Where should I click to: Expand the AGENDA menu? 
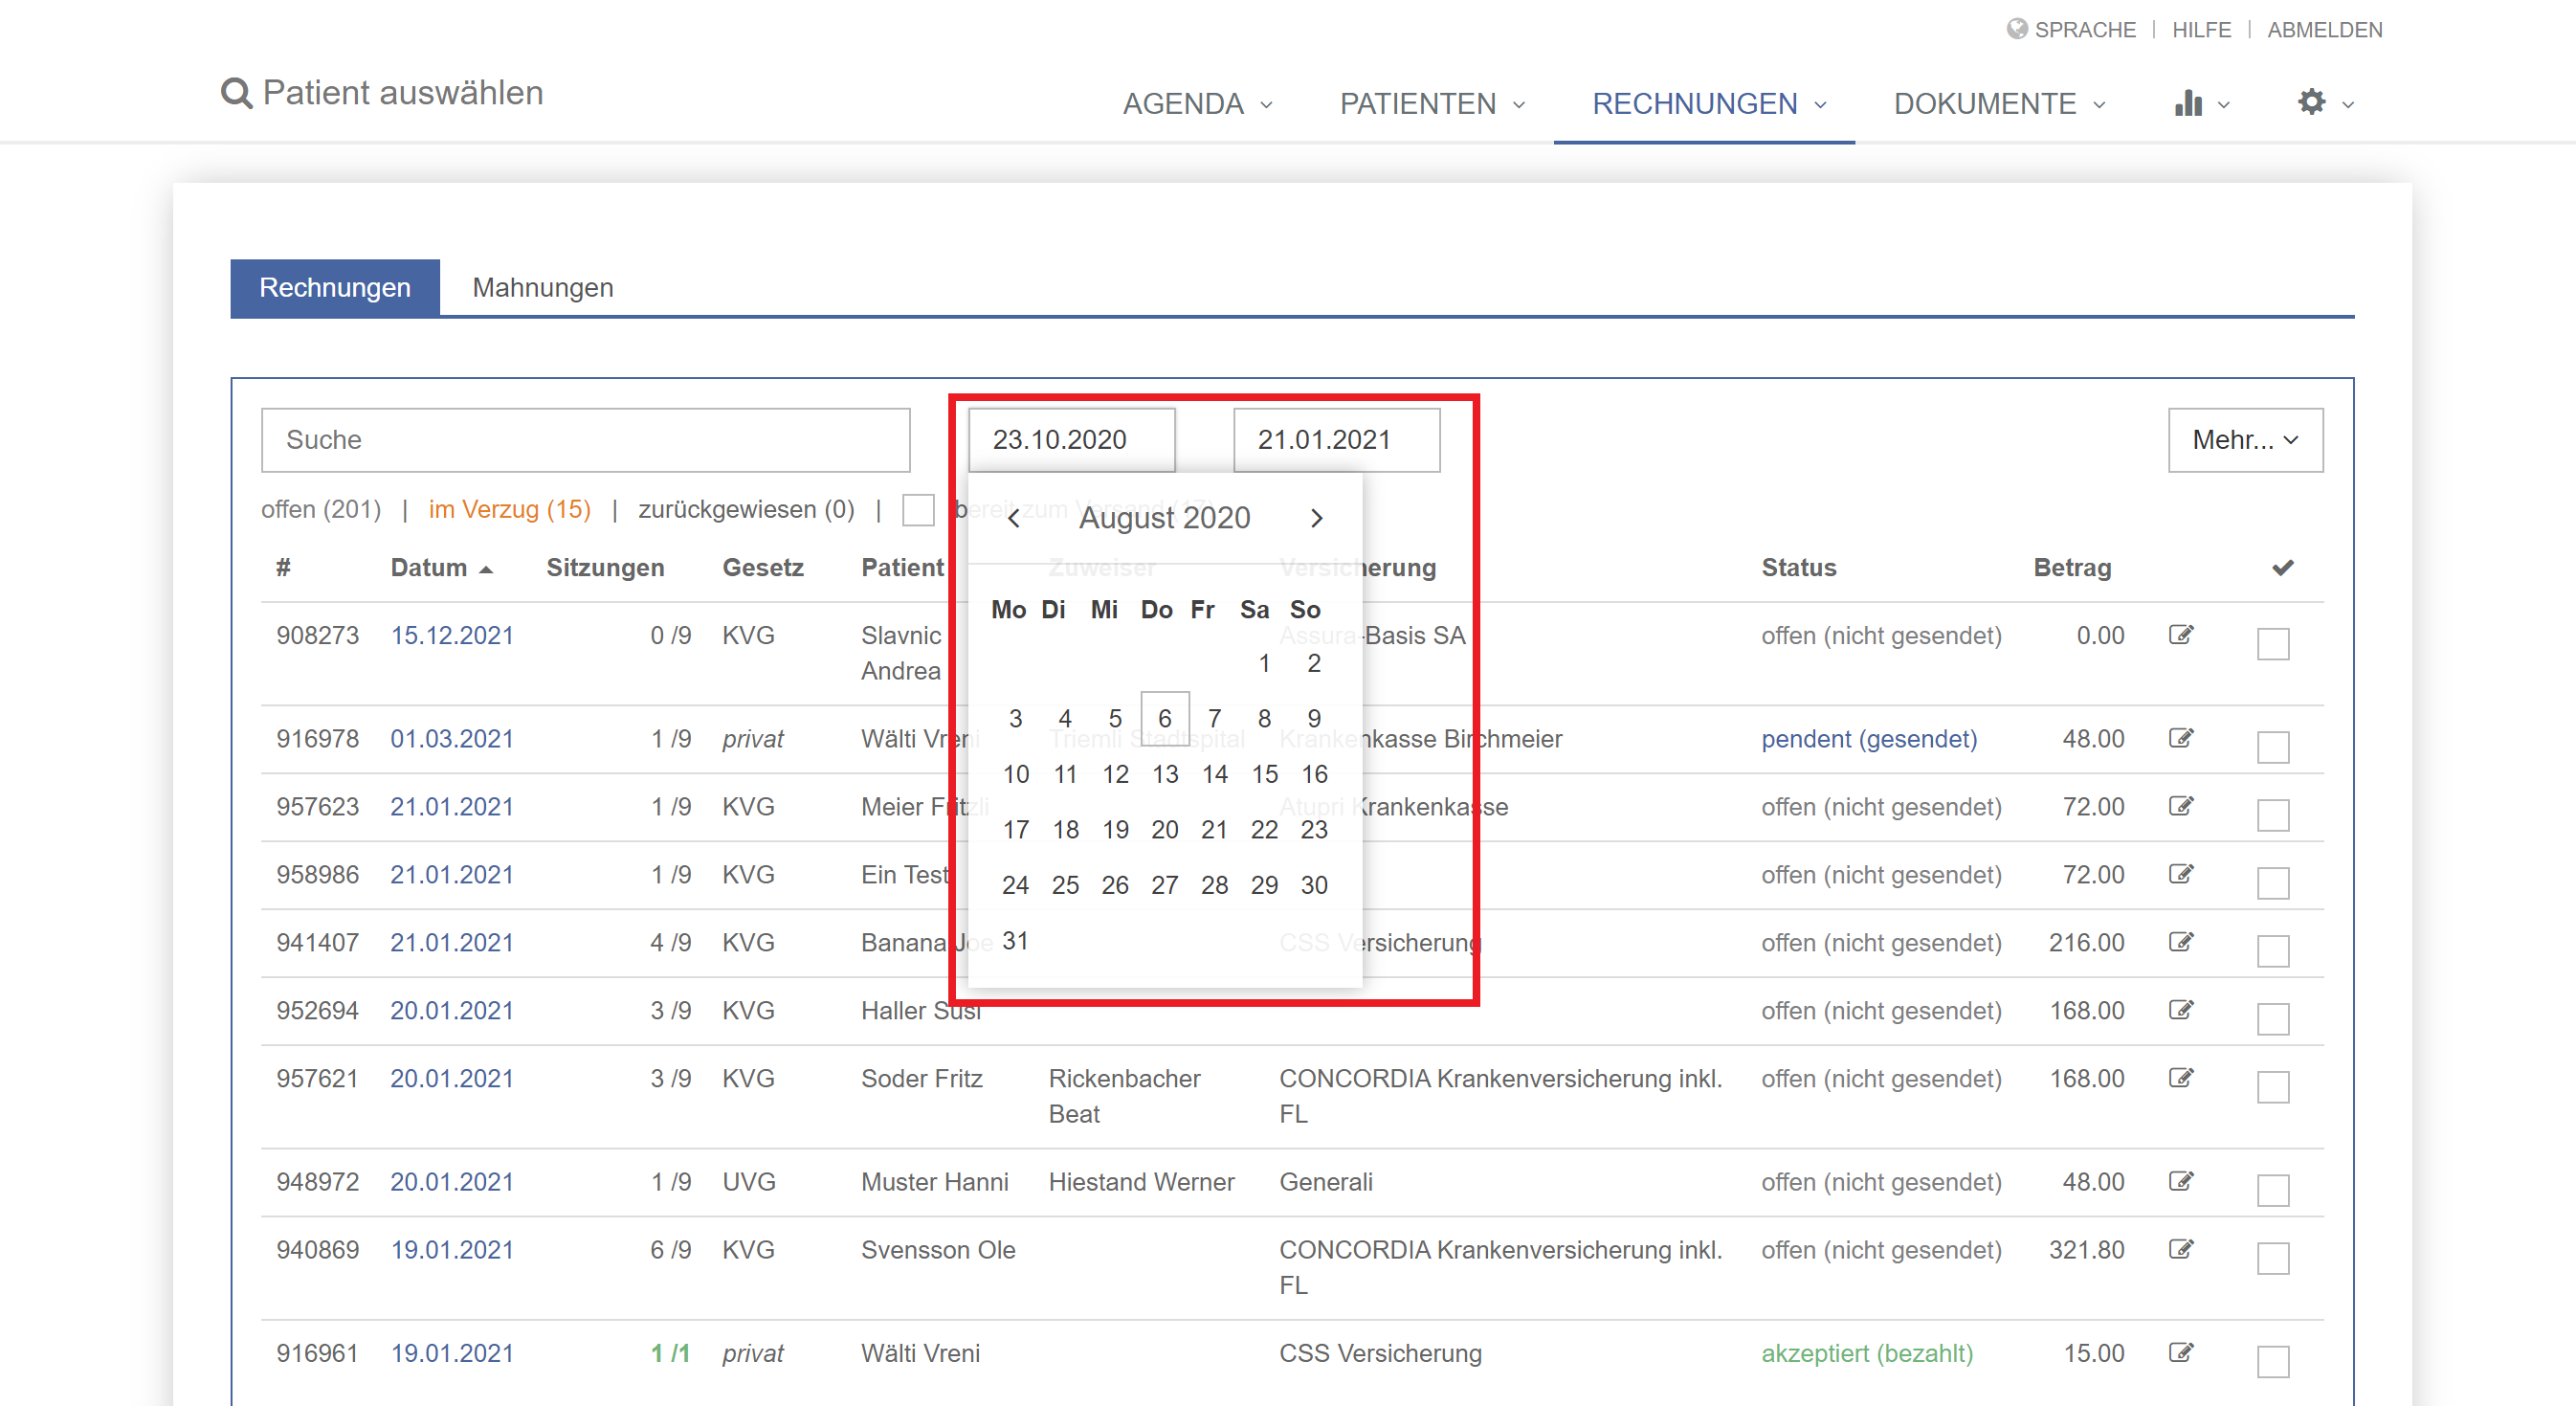[x=1197, y=104]
